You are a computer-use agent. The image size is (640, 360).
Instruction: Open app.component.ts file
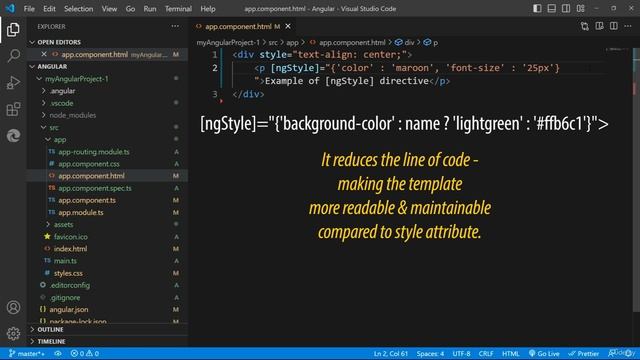click(x=87, y=200)
